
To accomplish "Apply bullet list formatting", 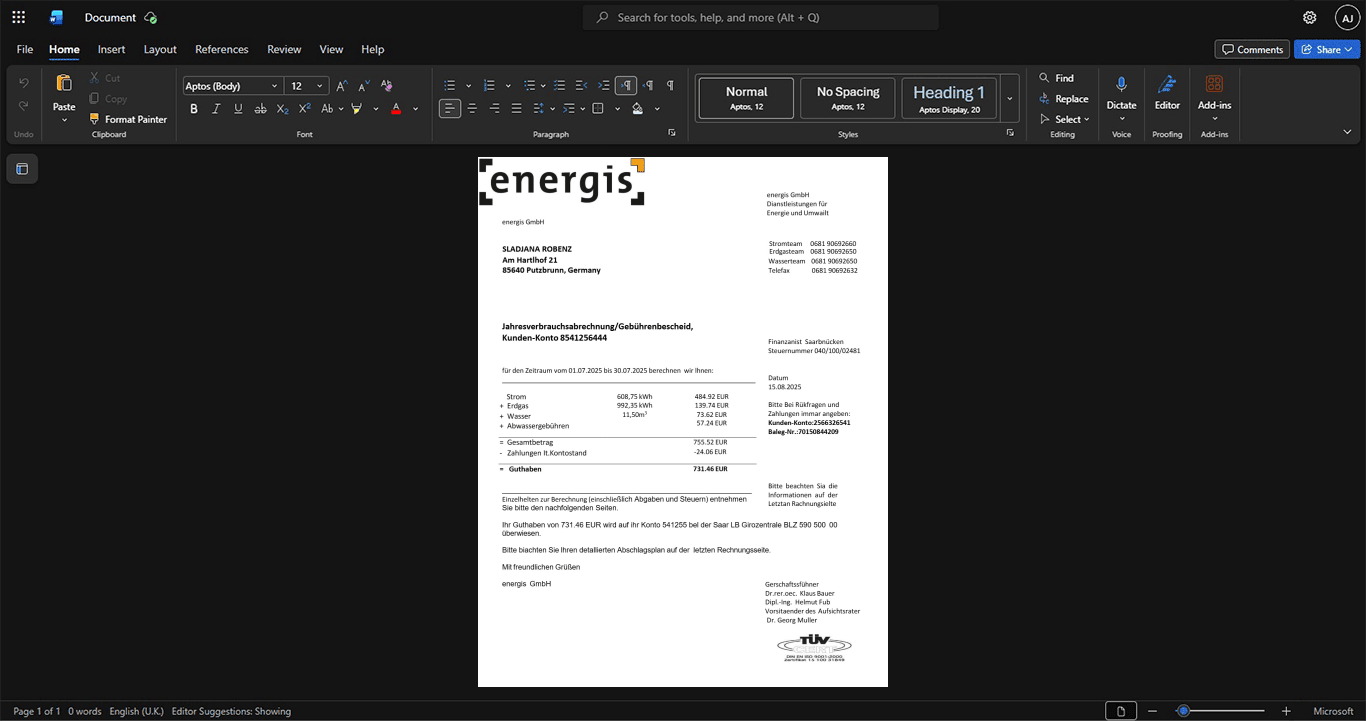I will tap(450, 85).
